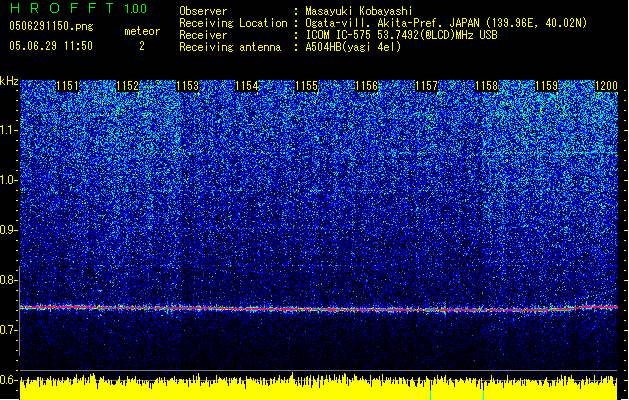Click the date stamp 05.06.29 11:50
This screenshot has height=400, width=629.
[x=51, y=46]
